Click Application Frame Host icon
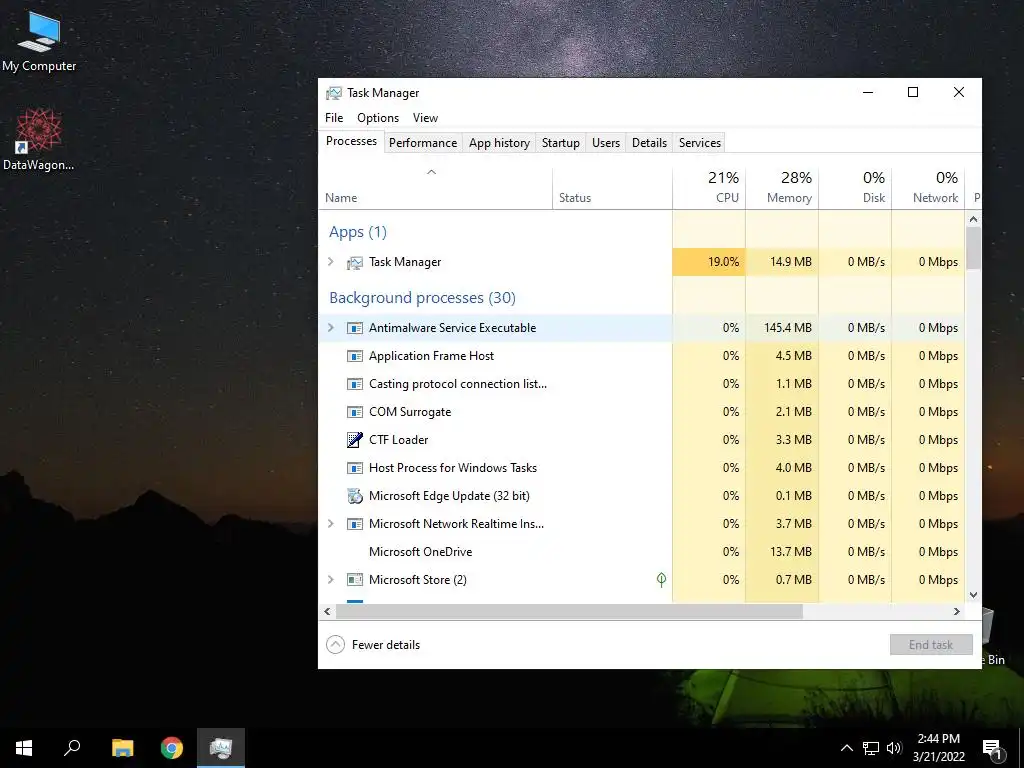1024x768 pixels. click(x=355, y=356)
